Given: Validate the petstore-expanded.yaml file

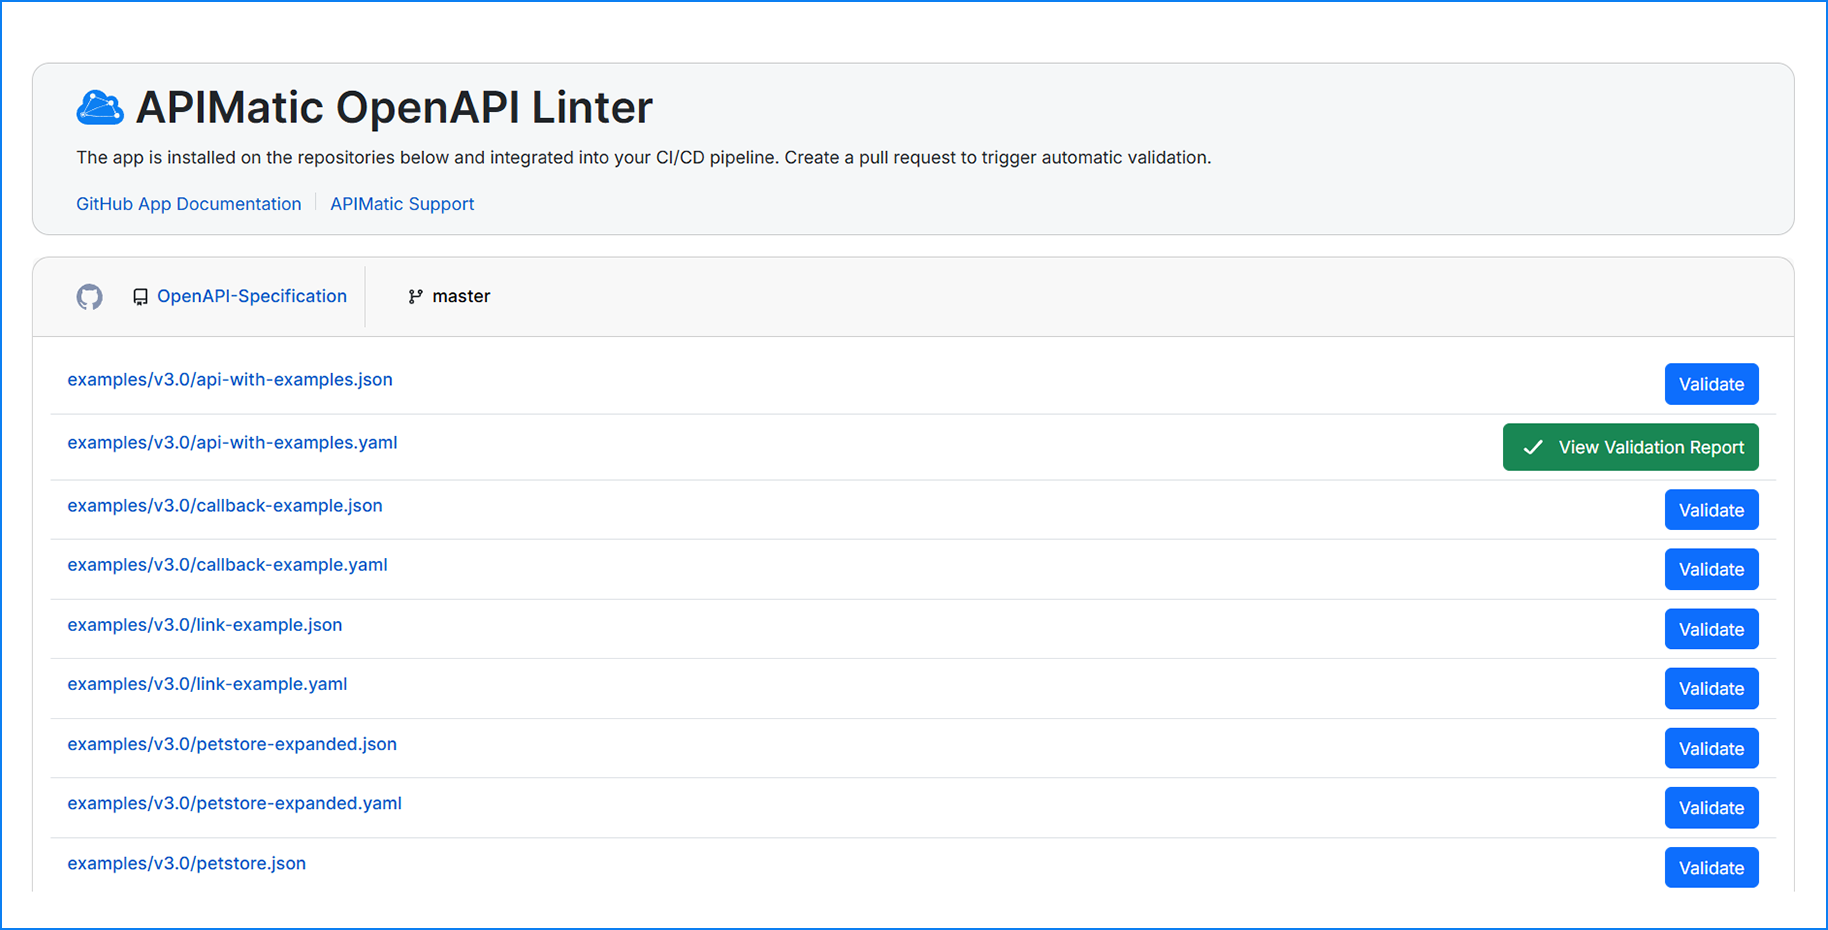Looking at the screenshot, I should click(x=1711, y=808).
